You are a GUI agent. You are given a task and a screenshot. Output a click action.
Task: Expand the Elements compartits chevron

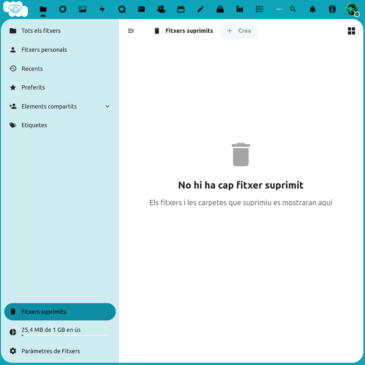(107, 106)
